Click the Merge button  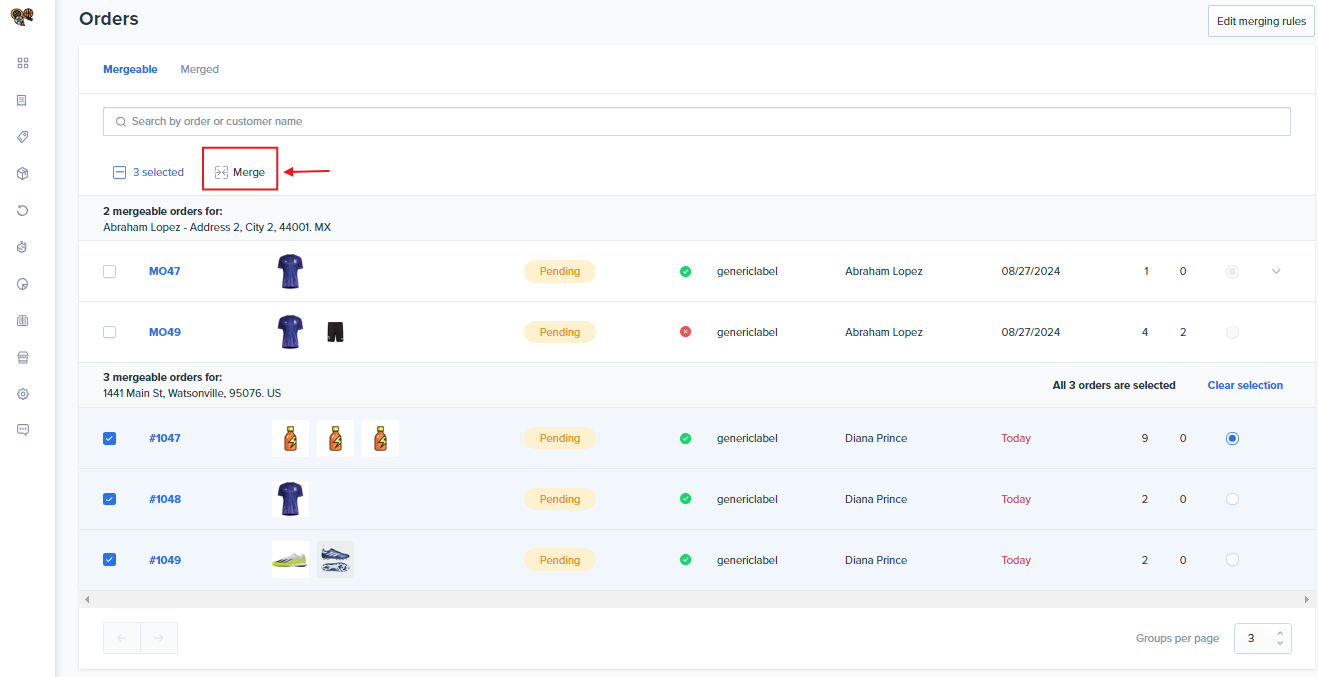[240, 172]
